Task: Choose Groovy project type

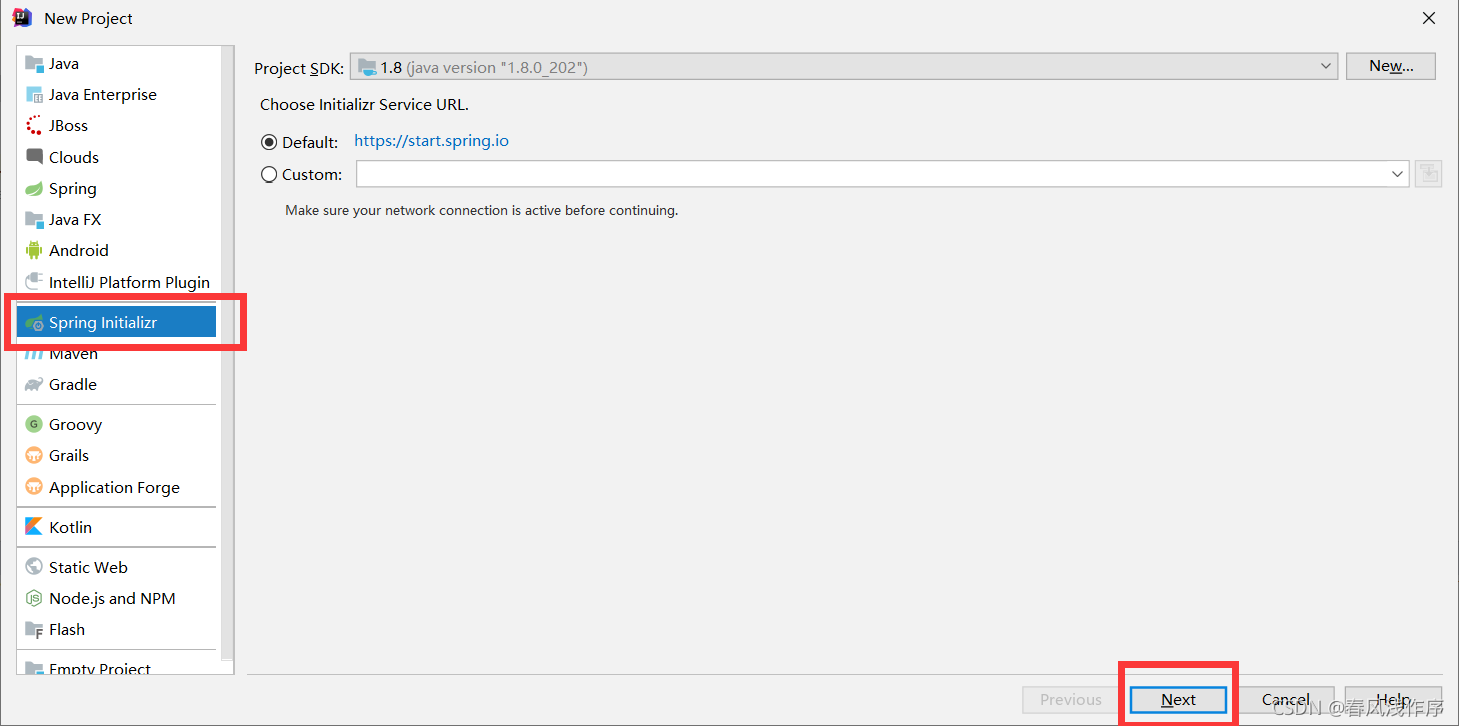Action: (116, 424)
